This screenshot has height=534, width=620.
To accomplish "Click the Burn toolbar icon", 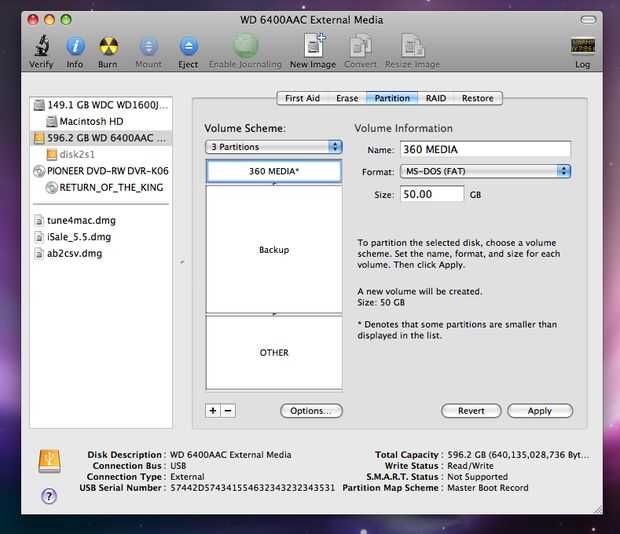I will (108, 46).
